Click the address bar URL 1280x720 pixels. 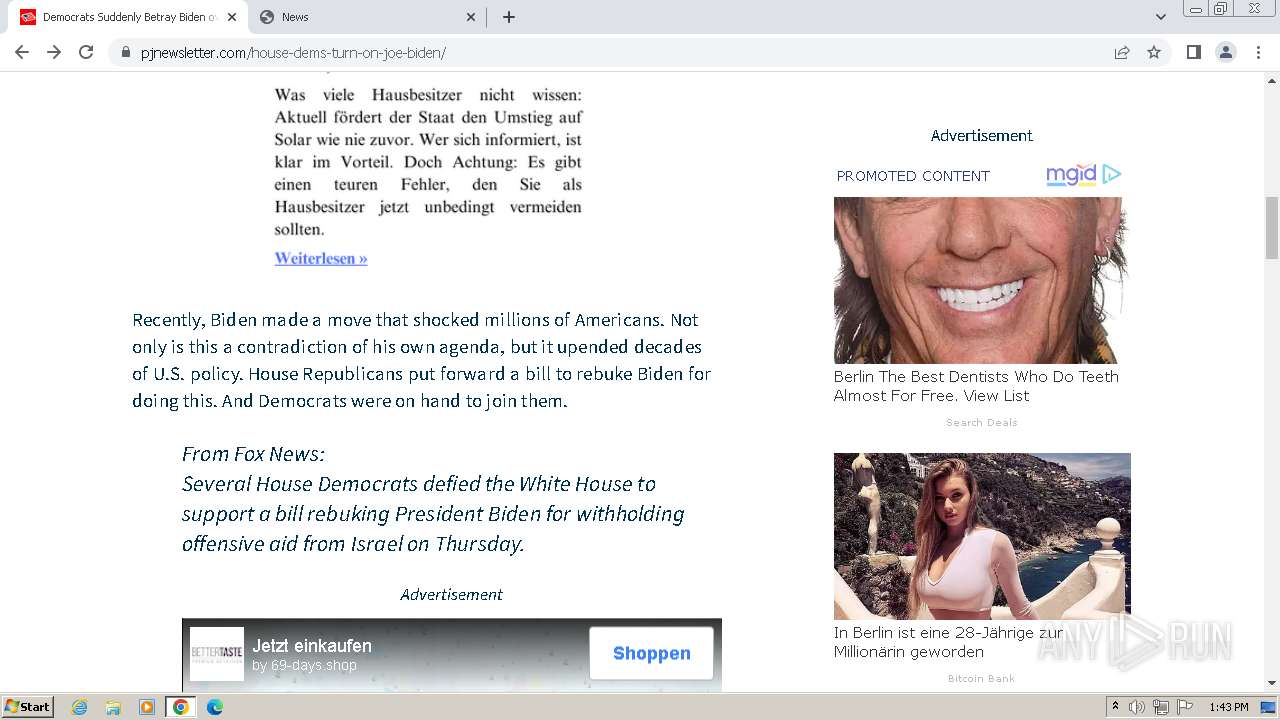coord(293,53)
